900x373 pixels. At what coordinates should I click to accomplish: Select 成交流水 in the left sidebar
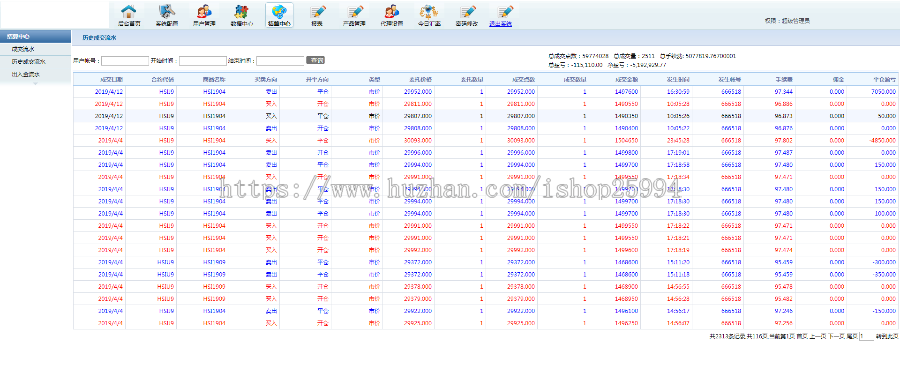point(23,49)
